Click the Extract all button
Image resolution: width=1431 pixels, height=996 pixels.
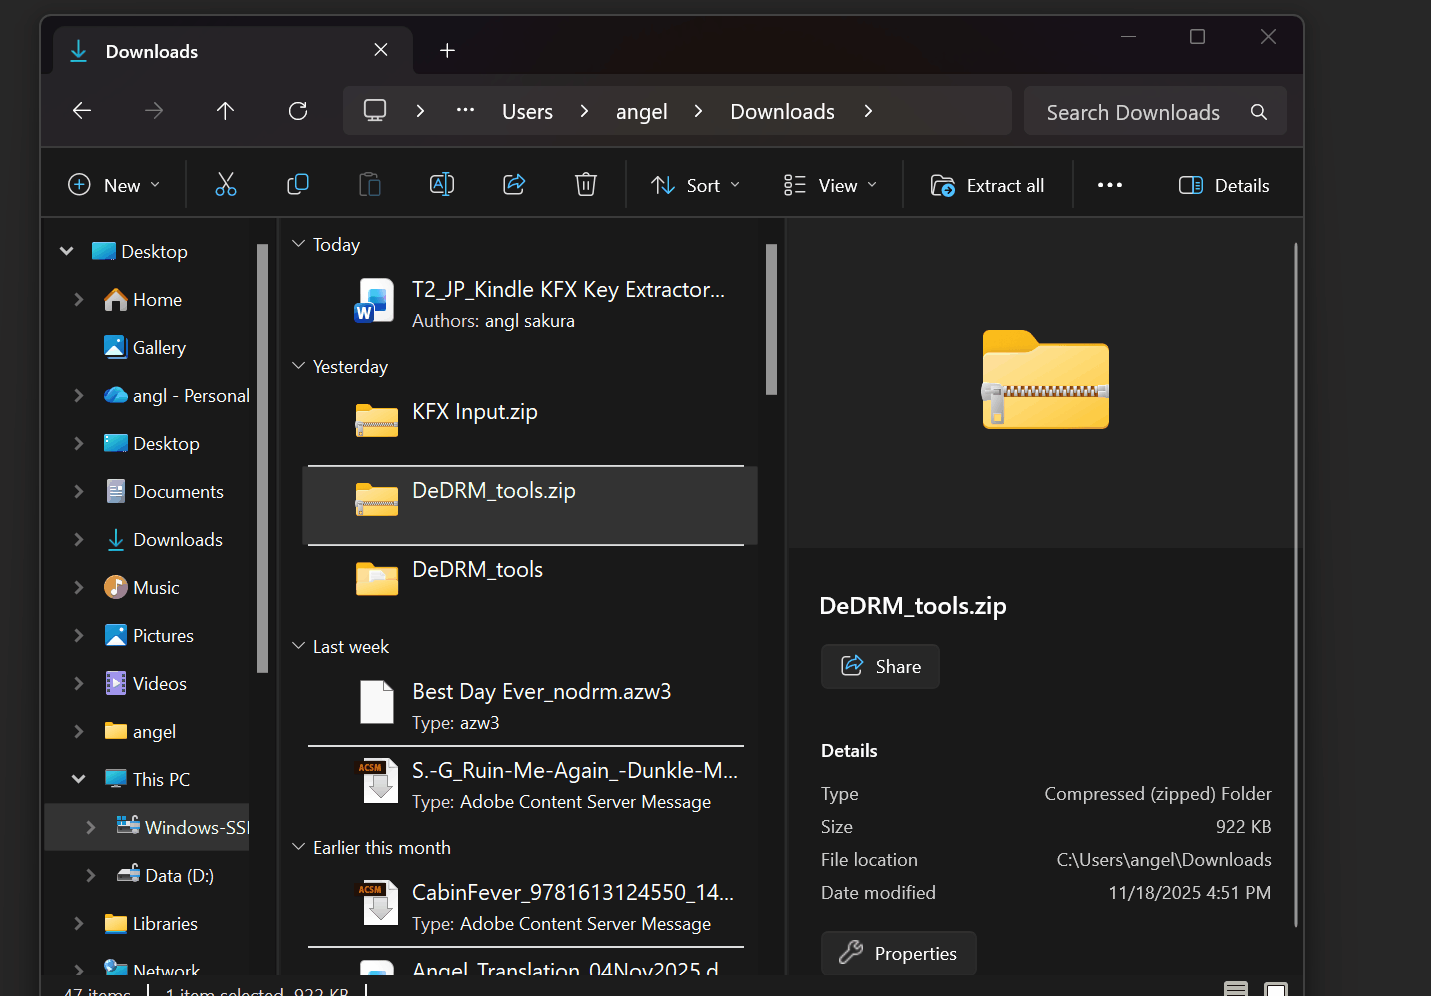point(988,185)
